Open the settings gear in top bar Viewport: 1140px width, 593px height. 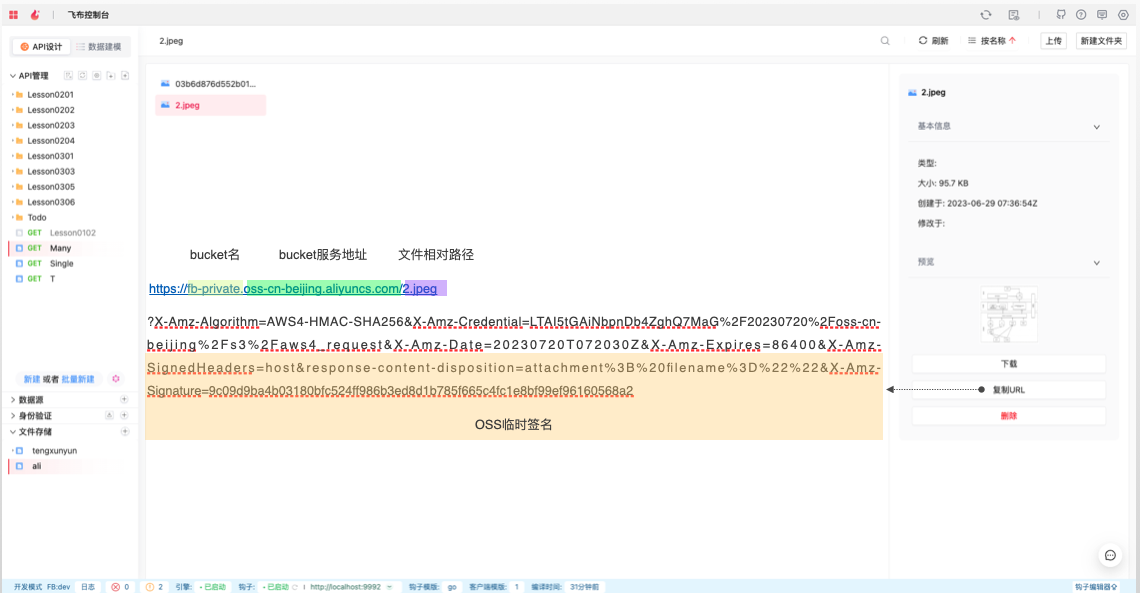click(x=1123, y=15)
